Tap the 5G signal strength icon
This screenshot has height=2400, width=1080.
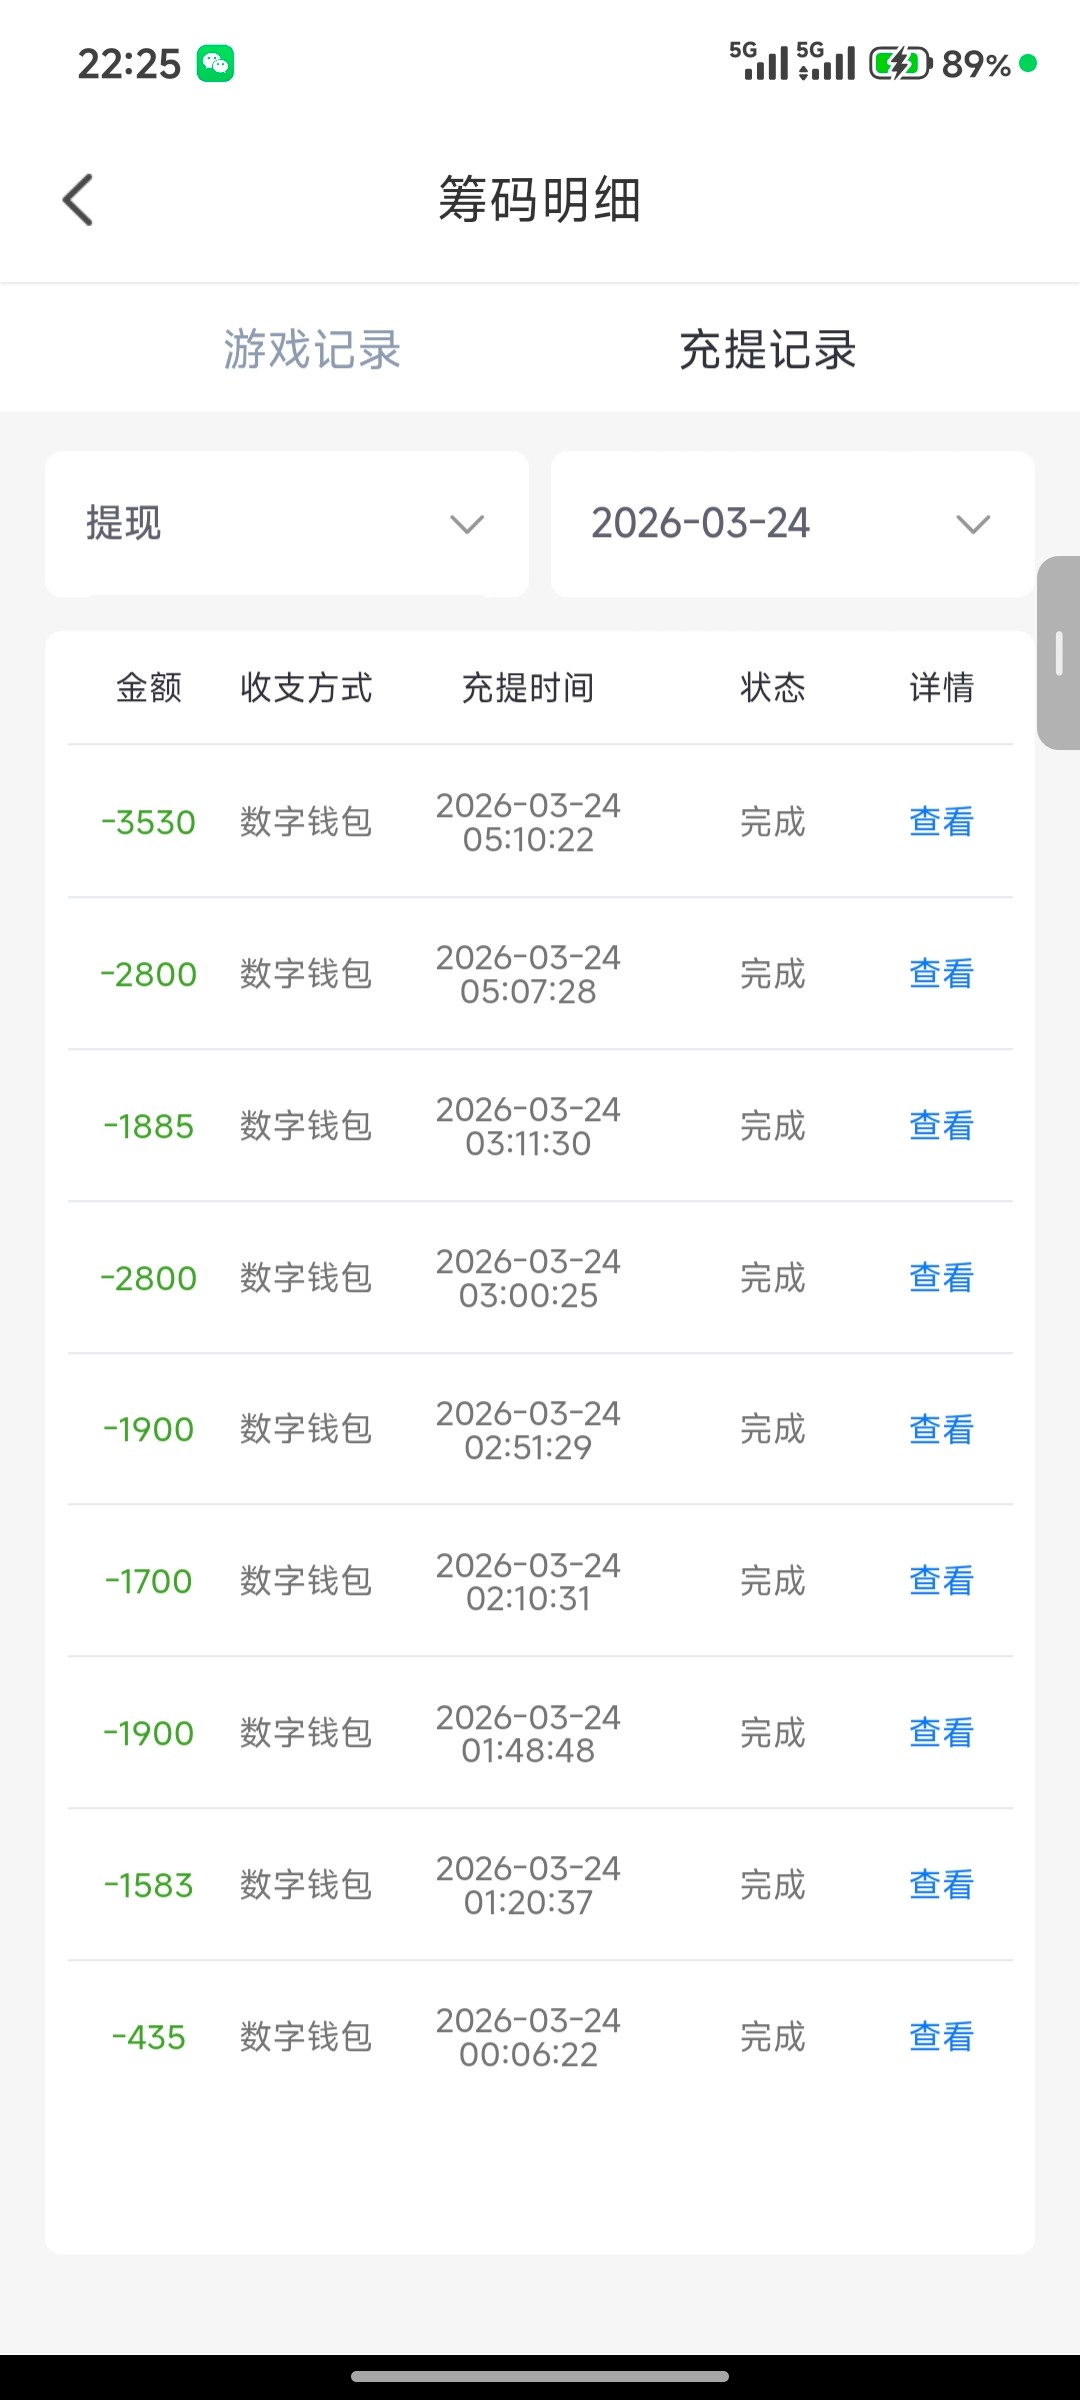point(759,62)
